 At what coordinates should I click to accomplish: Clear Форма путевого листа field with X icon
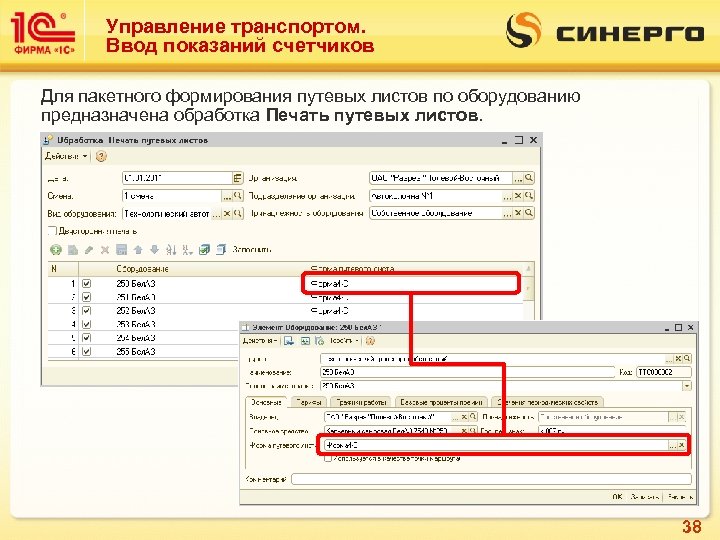(682, 445)
